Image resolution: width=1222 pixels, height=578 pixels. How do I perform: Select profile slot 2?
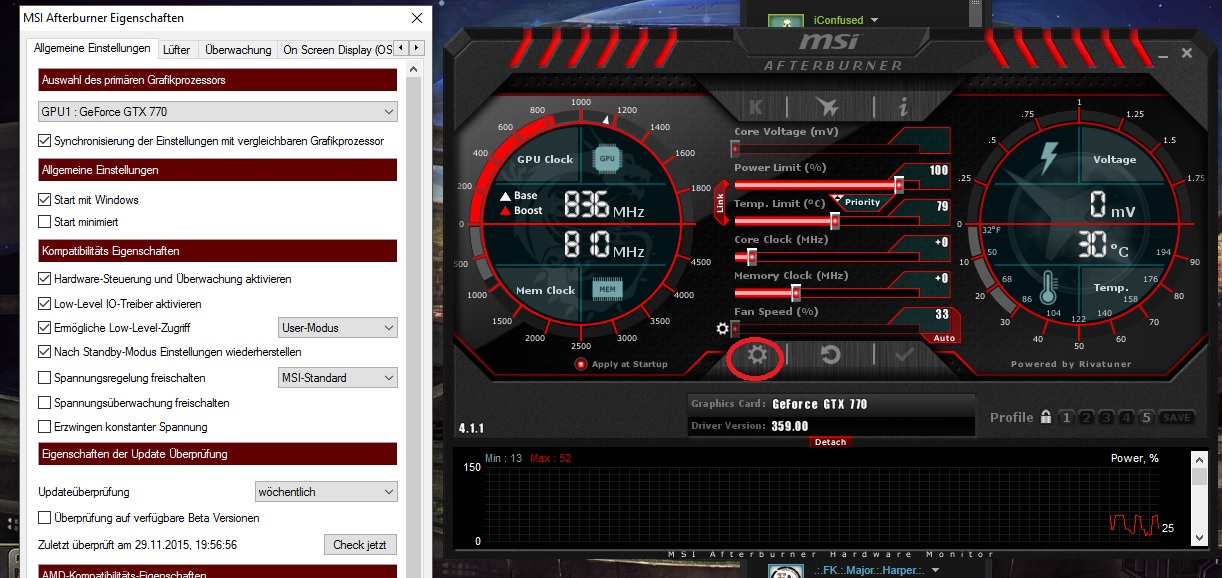(x=1087, y=417)
